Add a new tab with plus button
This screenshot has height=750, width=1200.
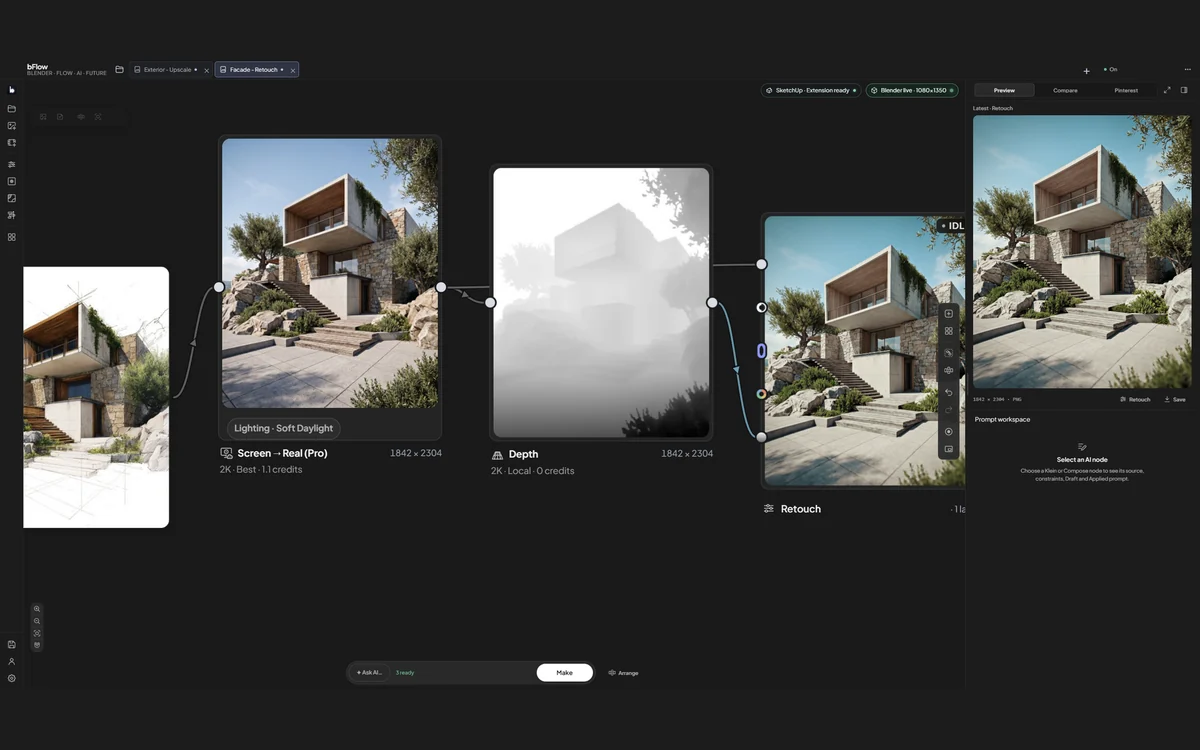tap(1086, 71)
